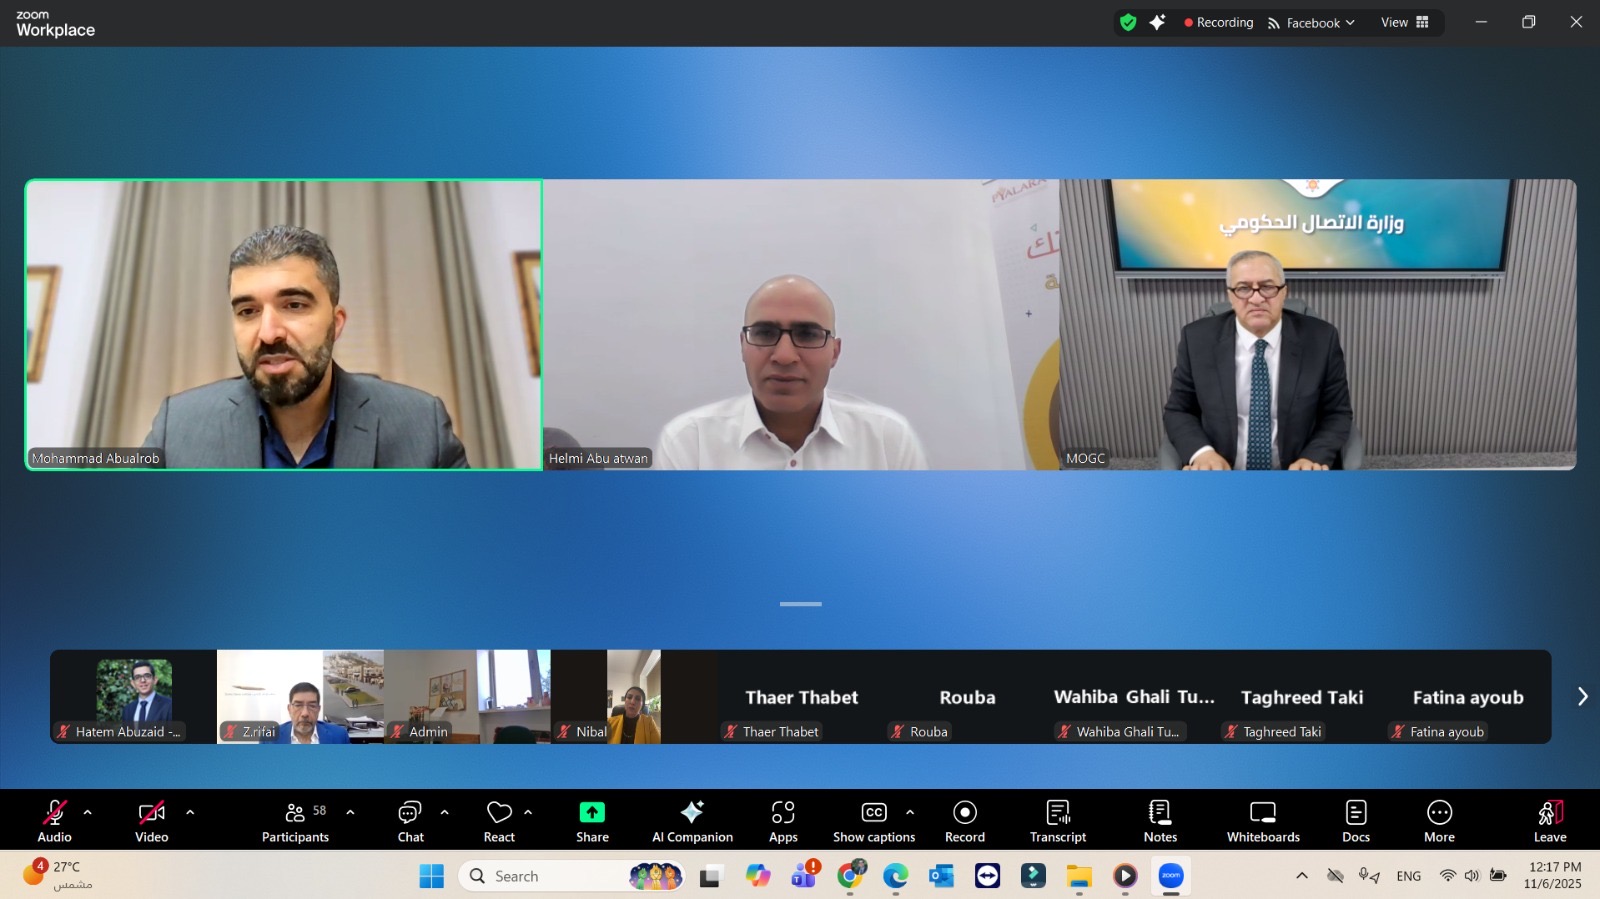Expand the Participants options arrow
The width and height of the screenshot is (1600, 899).
click(x=350, y=812)
